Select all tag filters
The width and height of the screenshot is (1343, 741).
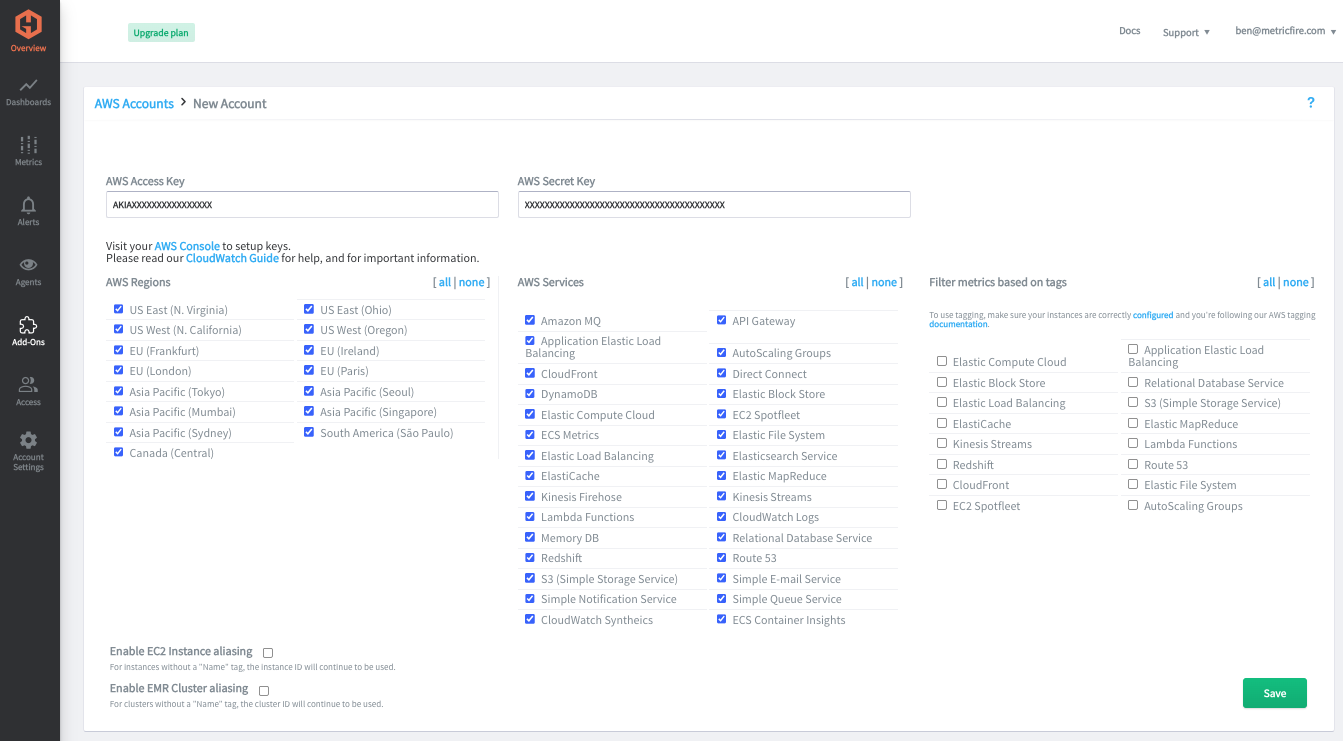point(1269,282)
